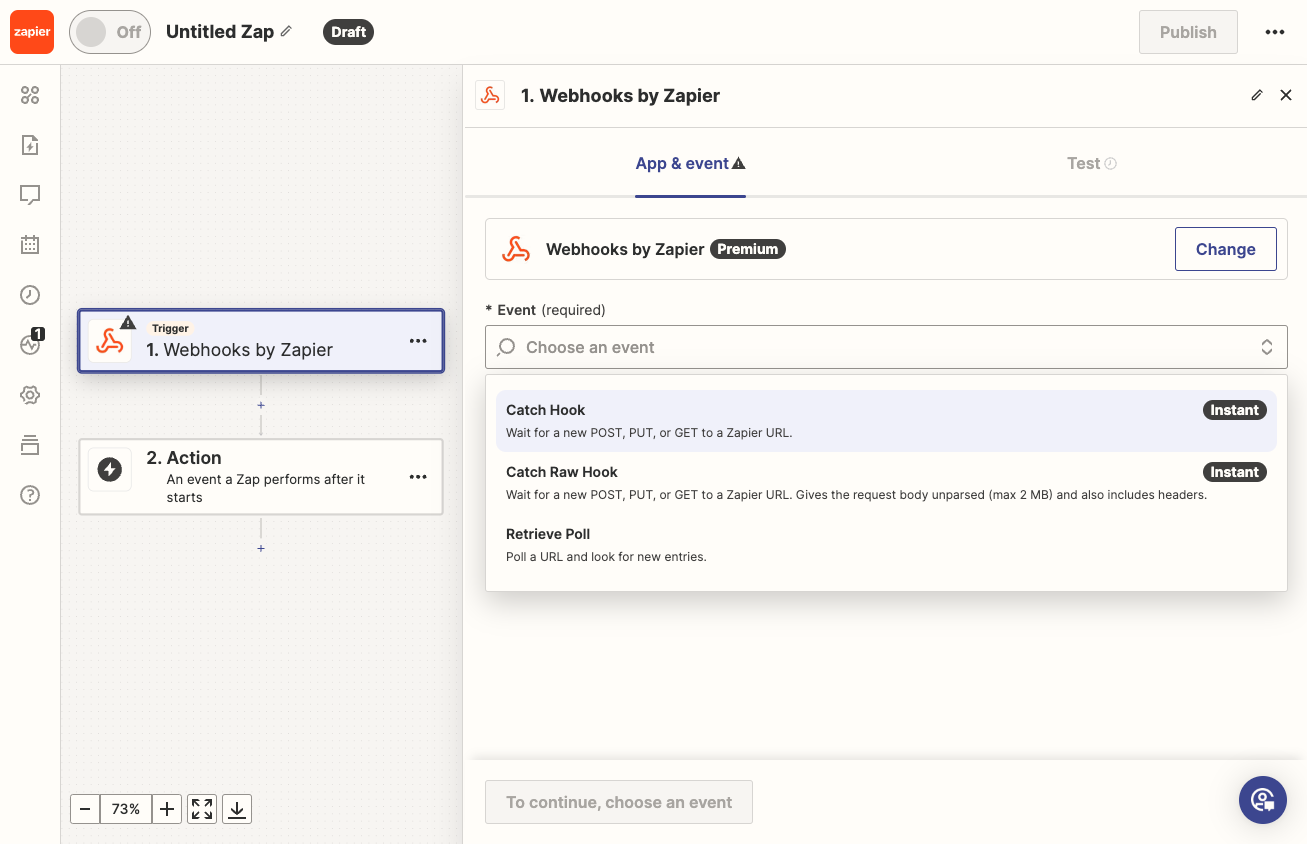Click To continue, choose an event button

[619, 802]
